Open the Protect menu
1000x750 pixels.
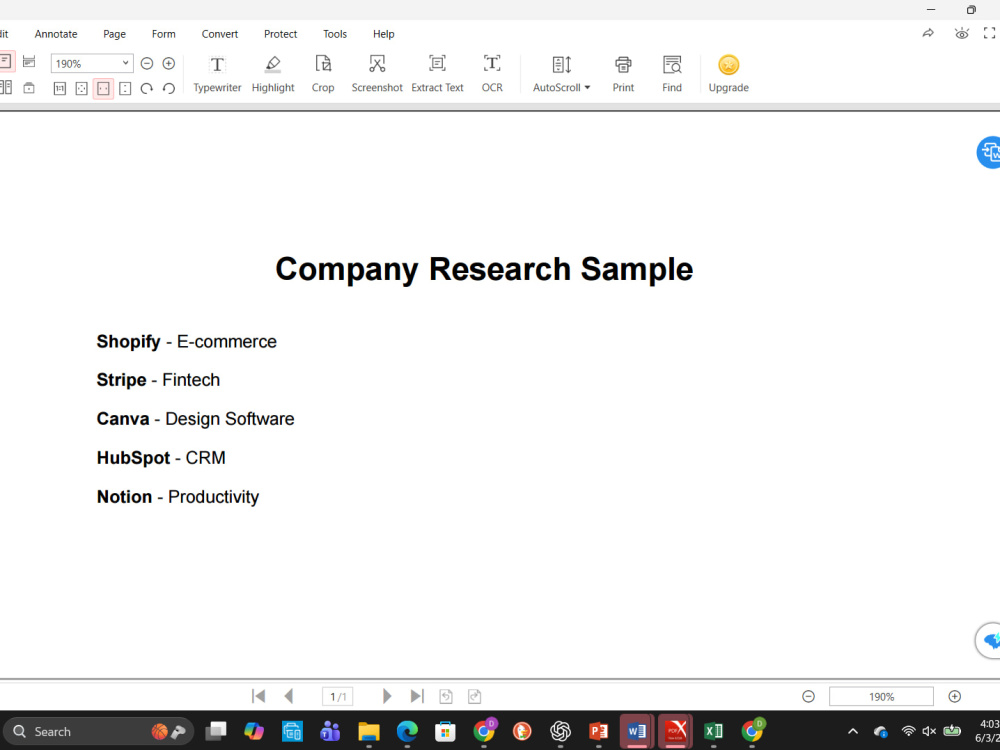(281, 34)
